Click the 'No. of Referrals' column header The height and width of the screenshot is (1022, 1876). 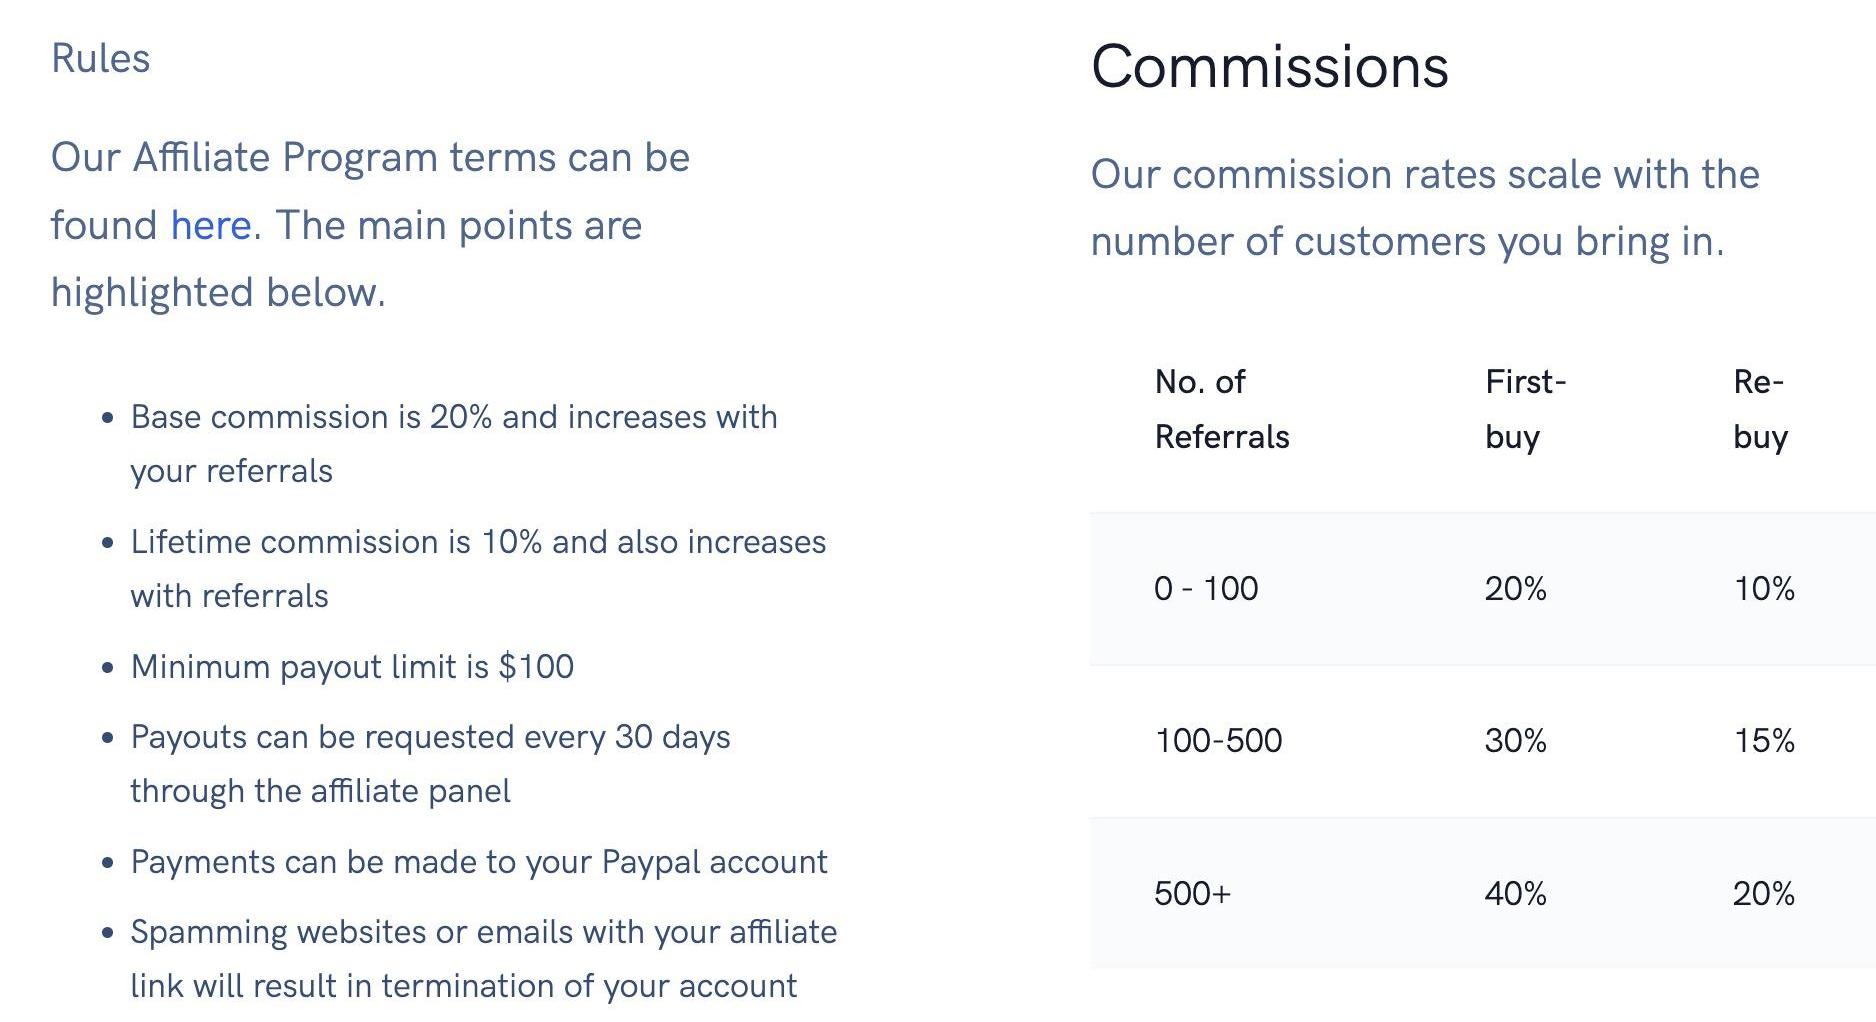(1221, 409)
